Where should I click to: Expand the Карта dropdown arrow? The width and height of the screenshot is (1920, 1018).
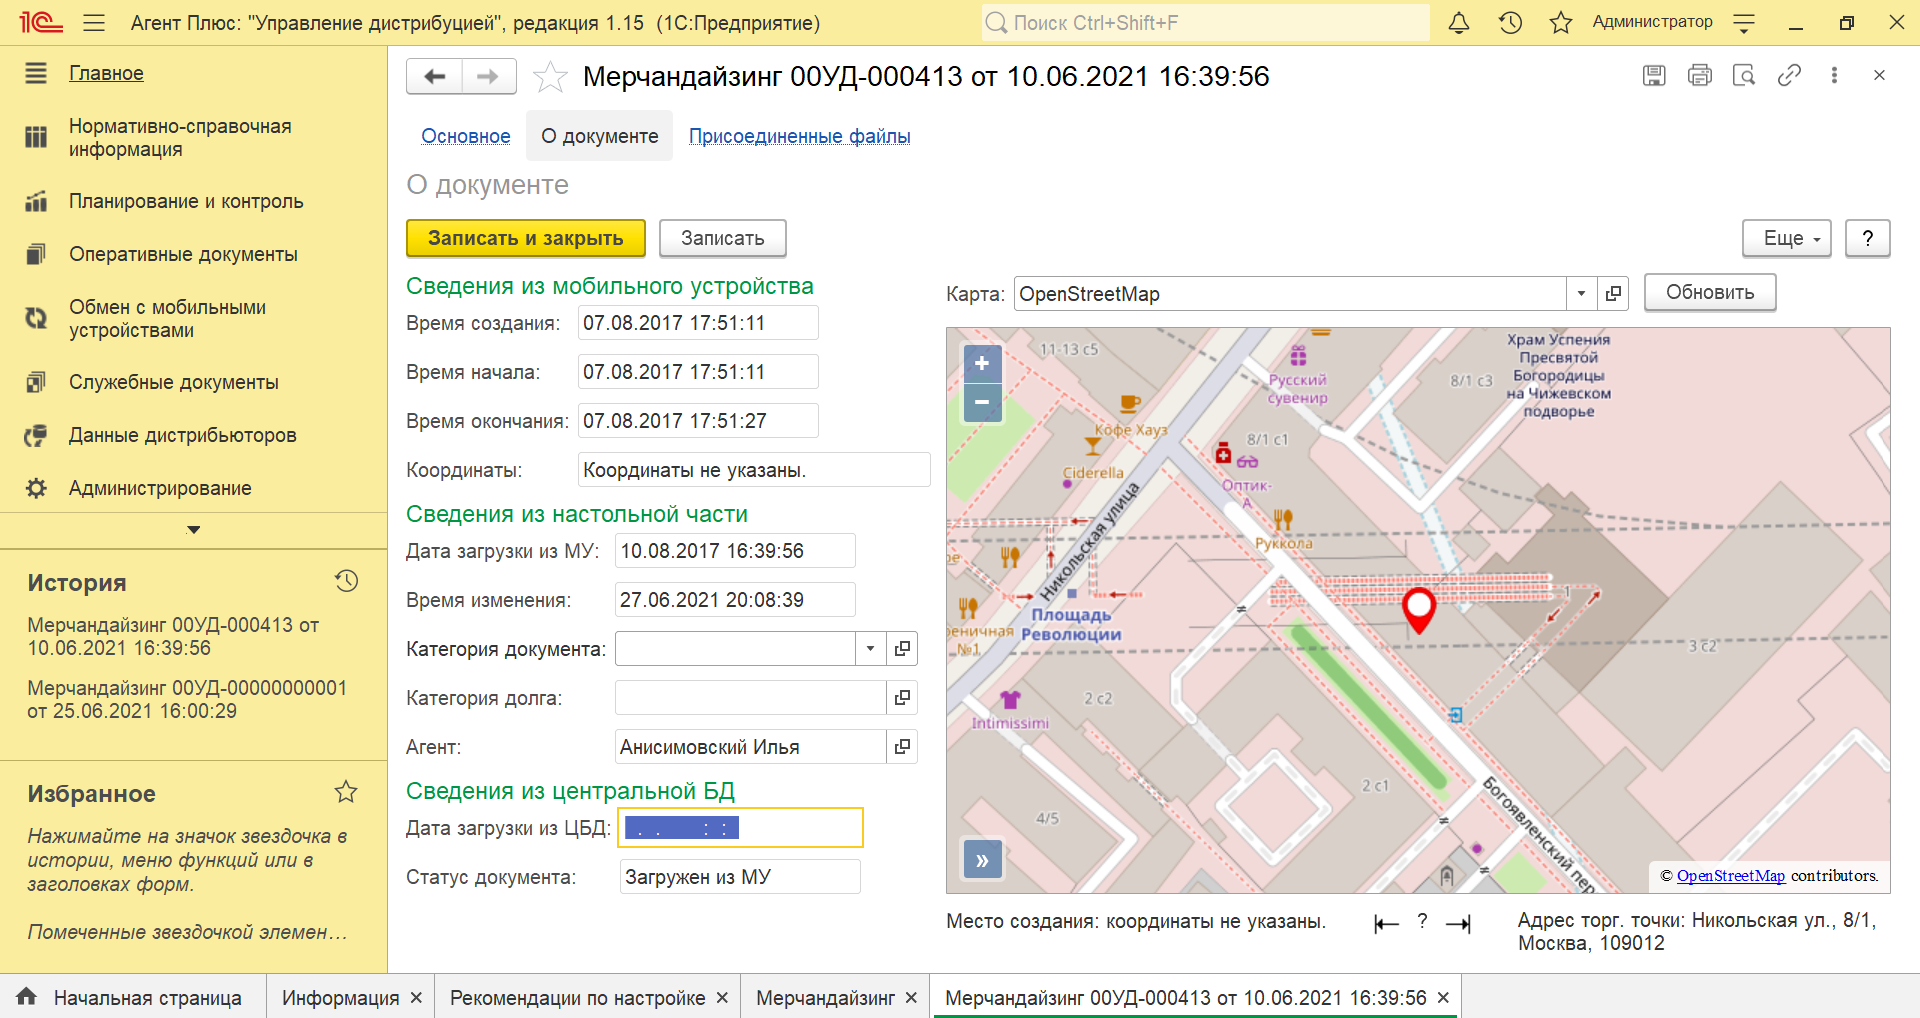pos(1581,294)
